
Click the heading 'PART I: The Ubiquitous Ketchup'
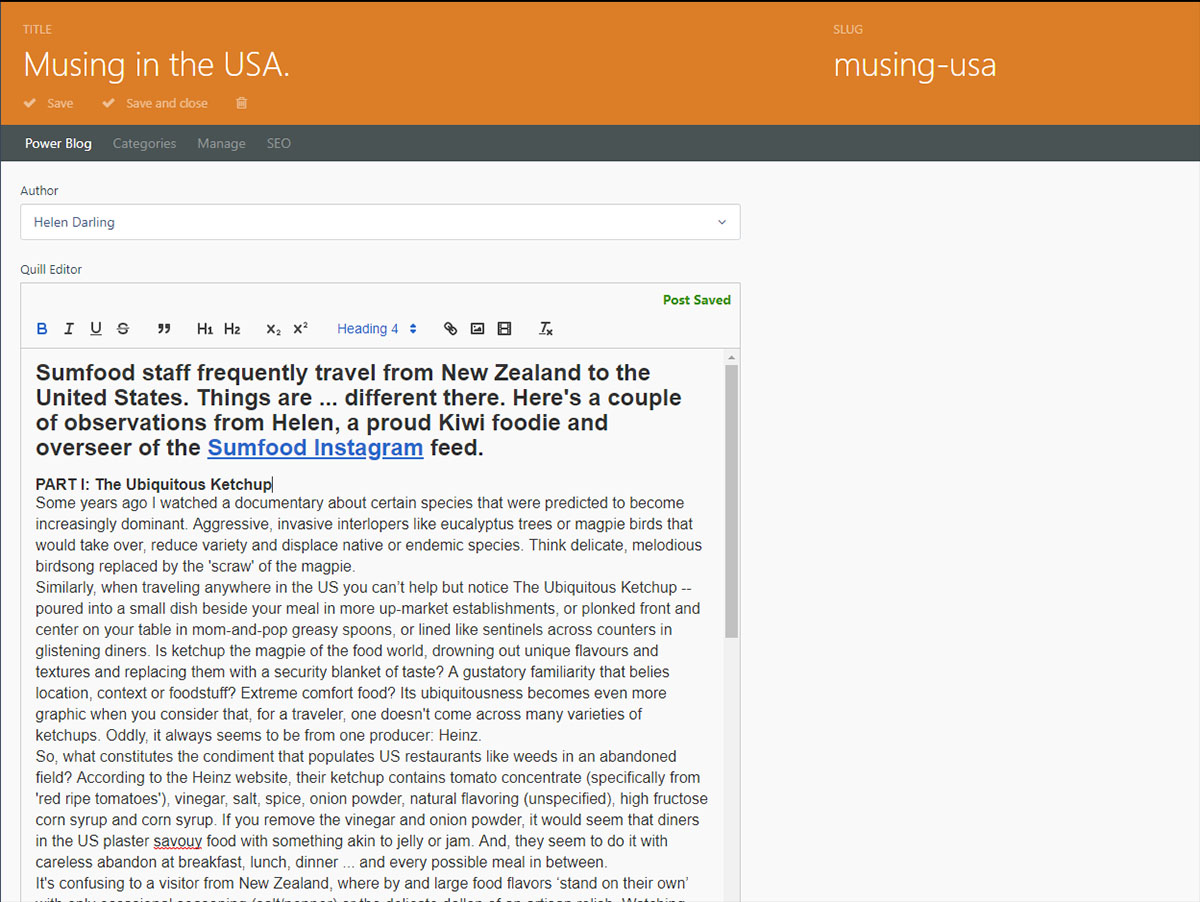(x=154, y=484)
